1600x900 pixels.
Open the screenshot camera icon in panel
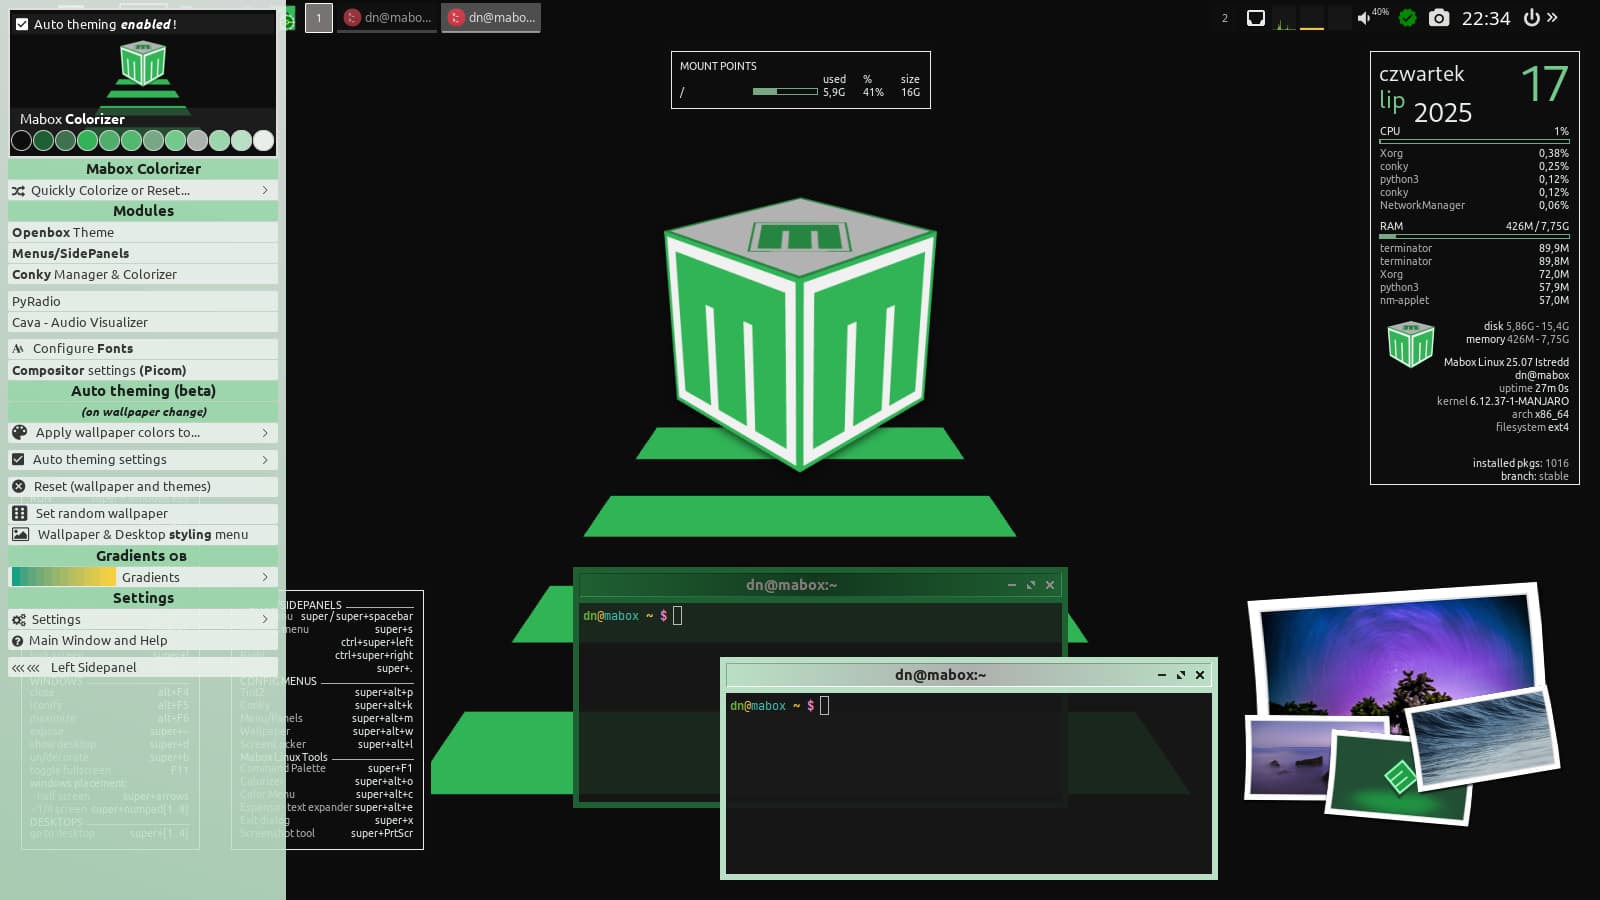(x=1439, y=17)
